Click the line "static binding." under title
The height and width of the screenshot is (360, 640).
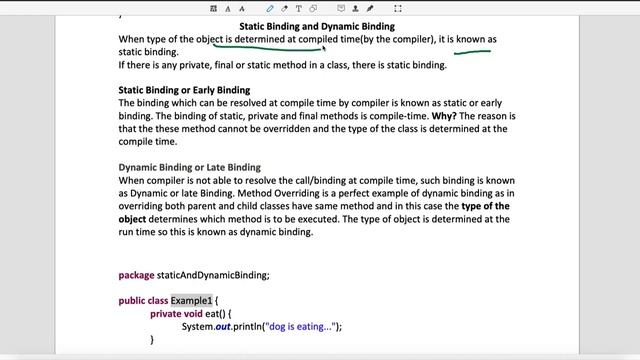(149, 52)
